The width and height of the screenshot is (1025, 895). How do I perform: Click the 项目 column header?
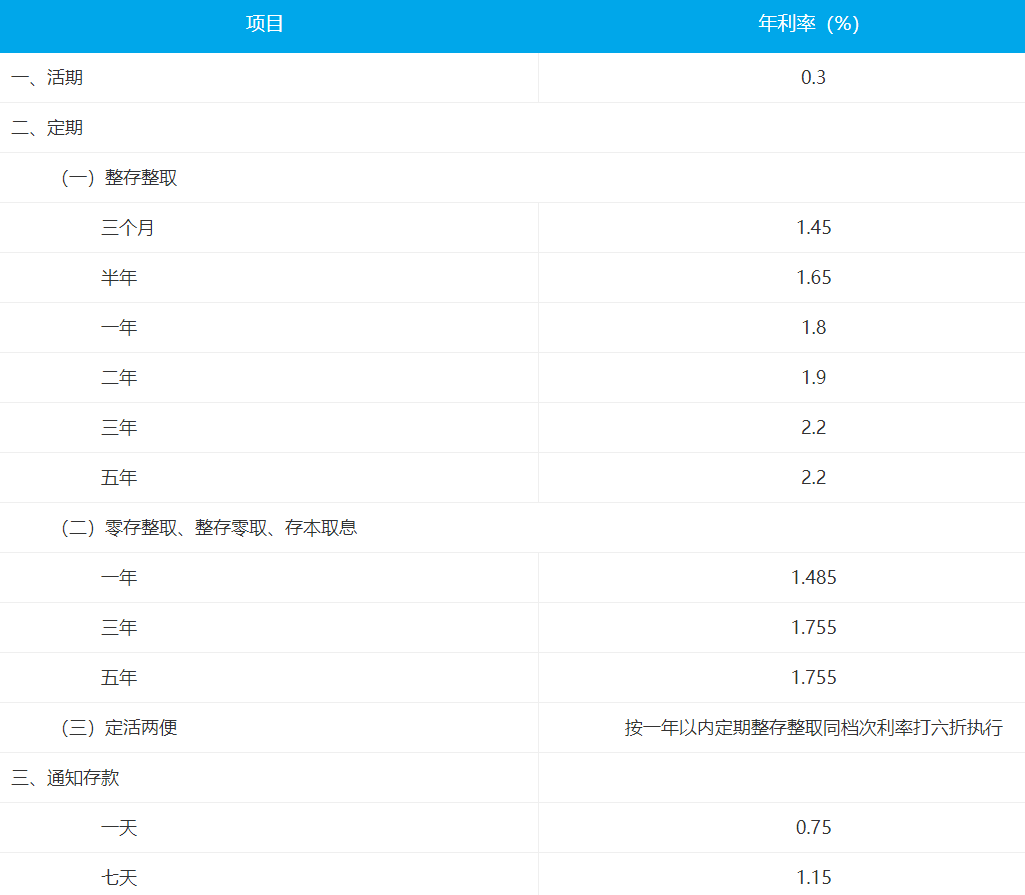265,24
